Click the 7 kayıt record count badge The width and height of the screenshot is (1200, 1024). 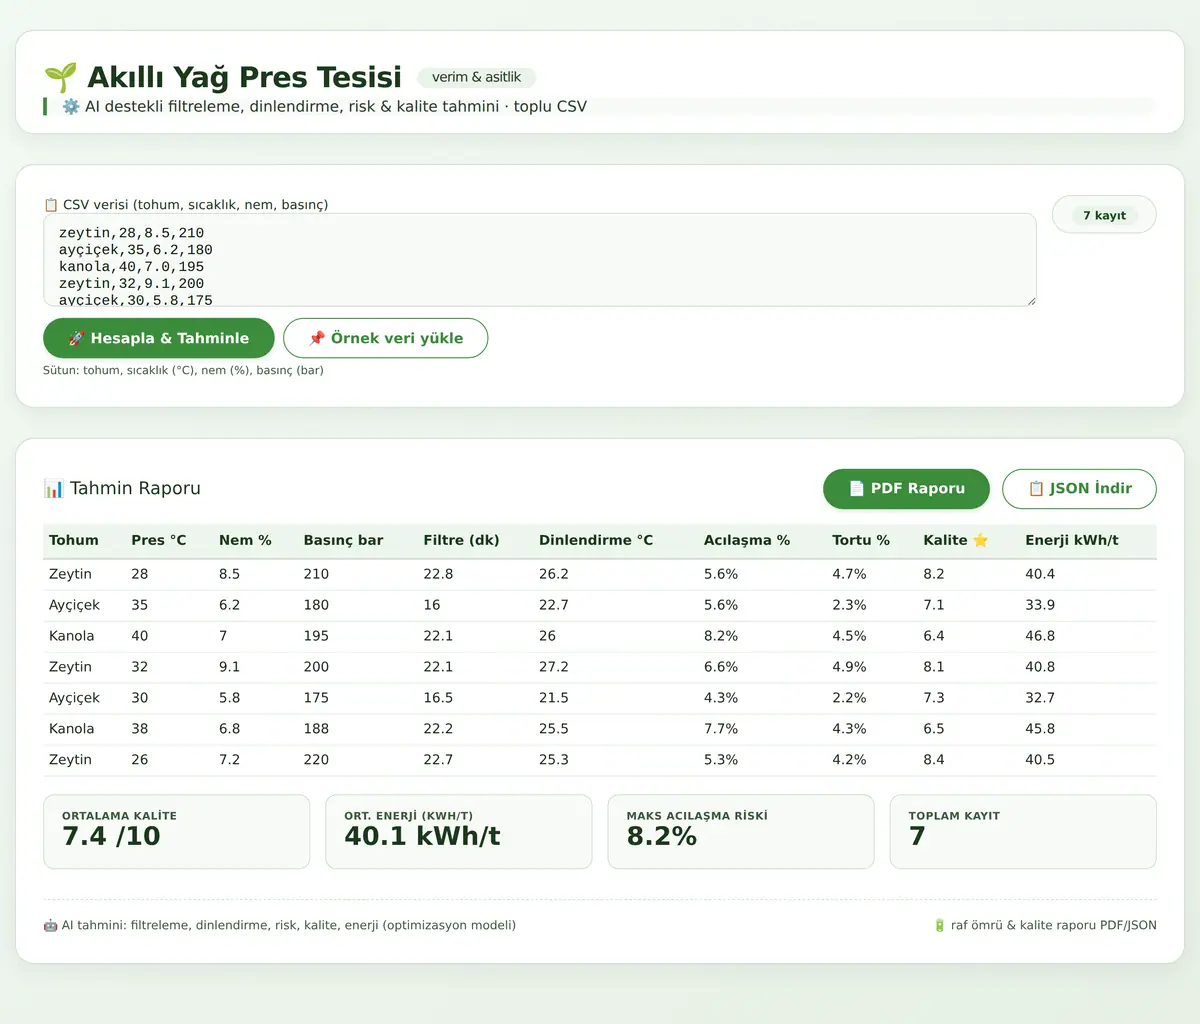coord(1104,215)
